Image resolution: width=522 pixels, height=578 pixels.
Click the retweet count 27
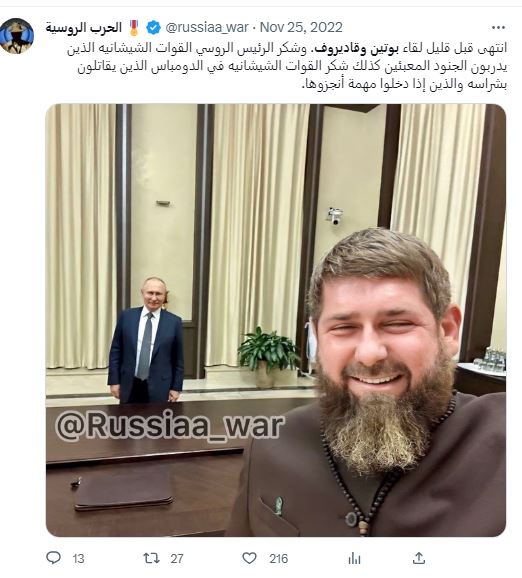tap(177, 559)
